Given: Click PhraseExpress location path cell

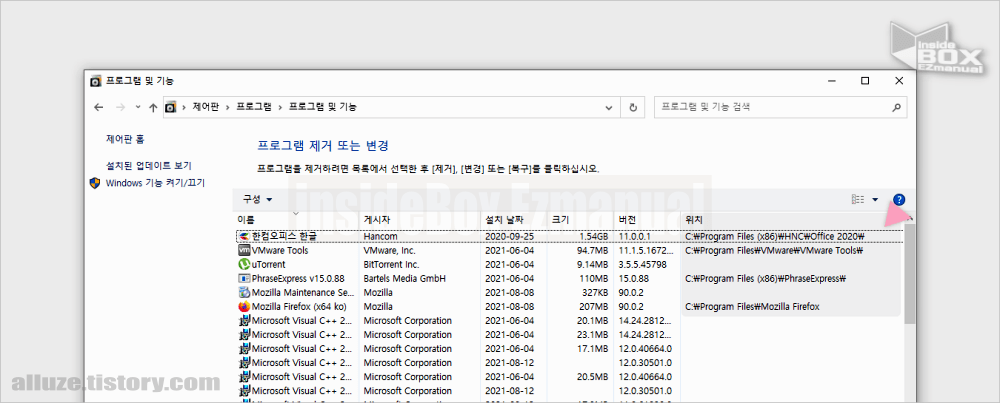Looking at the screenshot, I should coord(765,279).
